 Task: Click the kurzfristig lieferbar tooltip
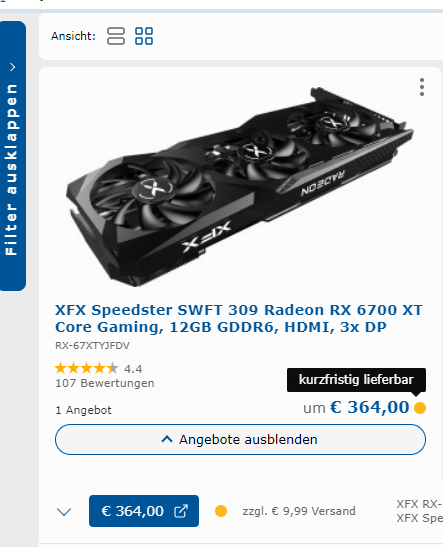pyautogui.click(x=356, y=380)
